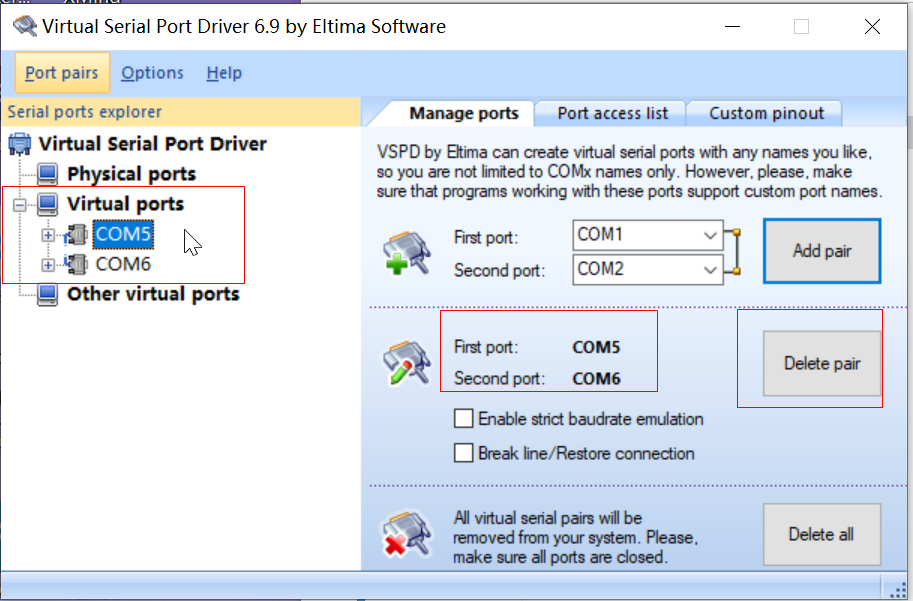
Task: Expand the COM5 tree node
Action: point(48,235)
